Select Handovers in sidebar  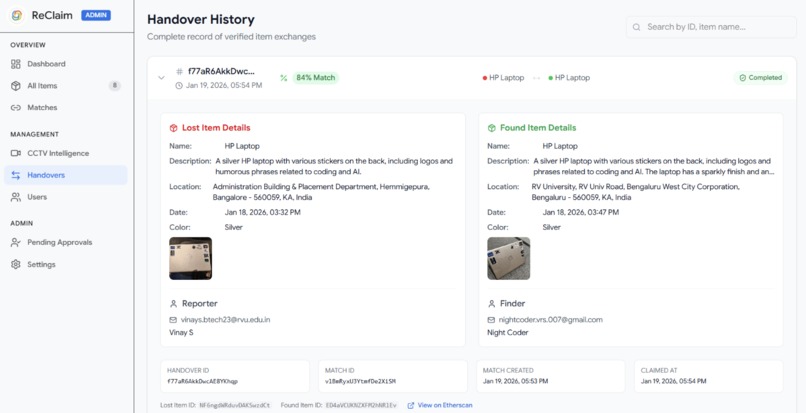coord(65,175)
